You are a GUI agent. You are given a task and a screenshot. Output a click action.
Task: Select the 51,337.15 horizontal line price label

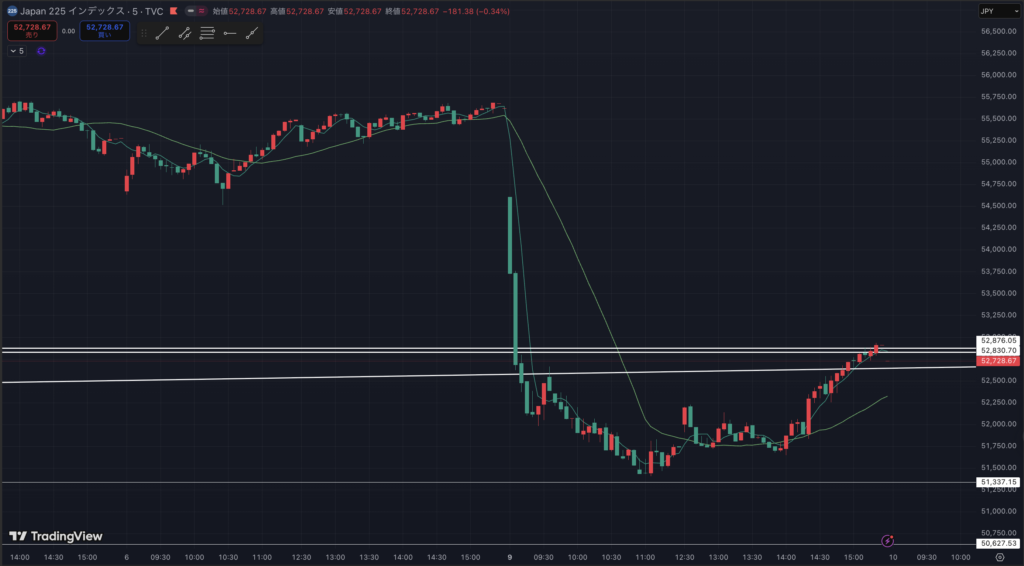click(x=998, y=483)
